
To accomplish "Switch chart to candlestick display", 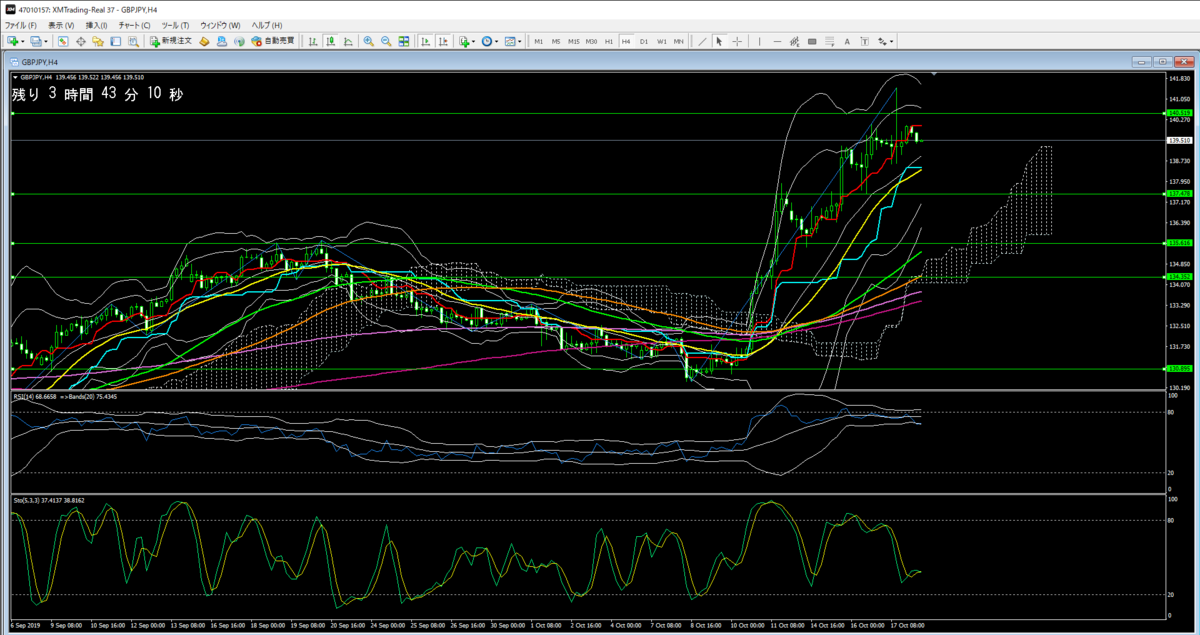I will coord(330,41).
